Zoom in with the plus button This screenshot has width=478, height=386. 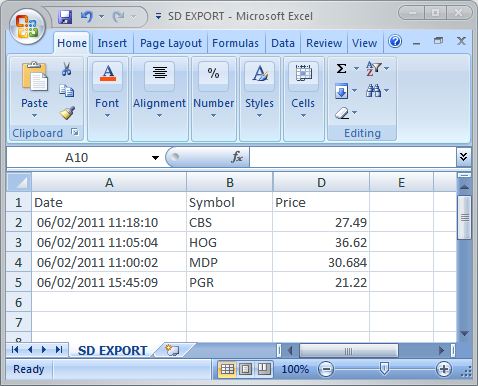click(444, 369)
